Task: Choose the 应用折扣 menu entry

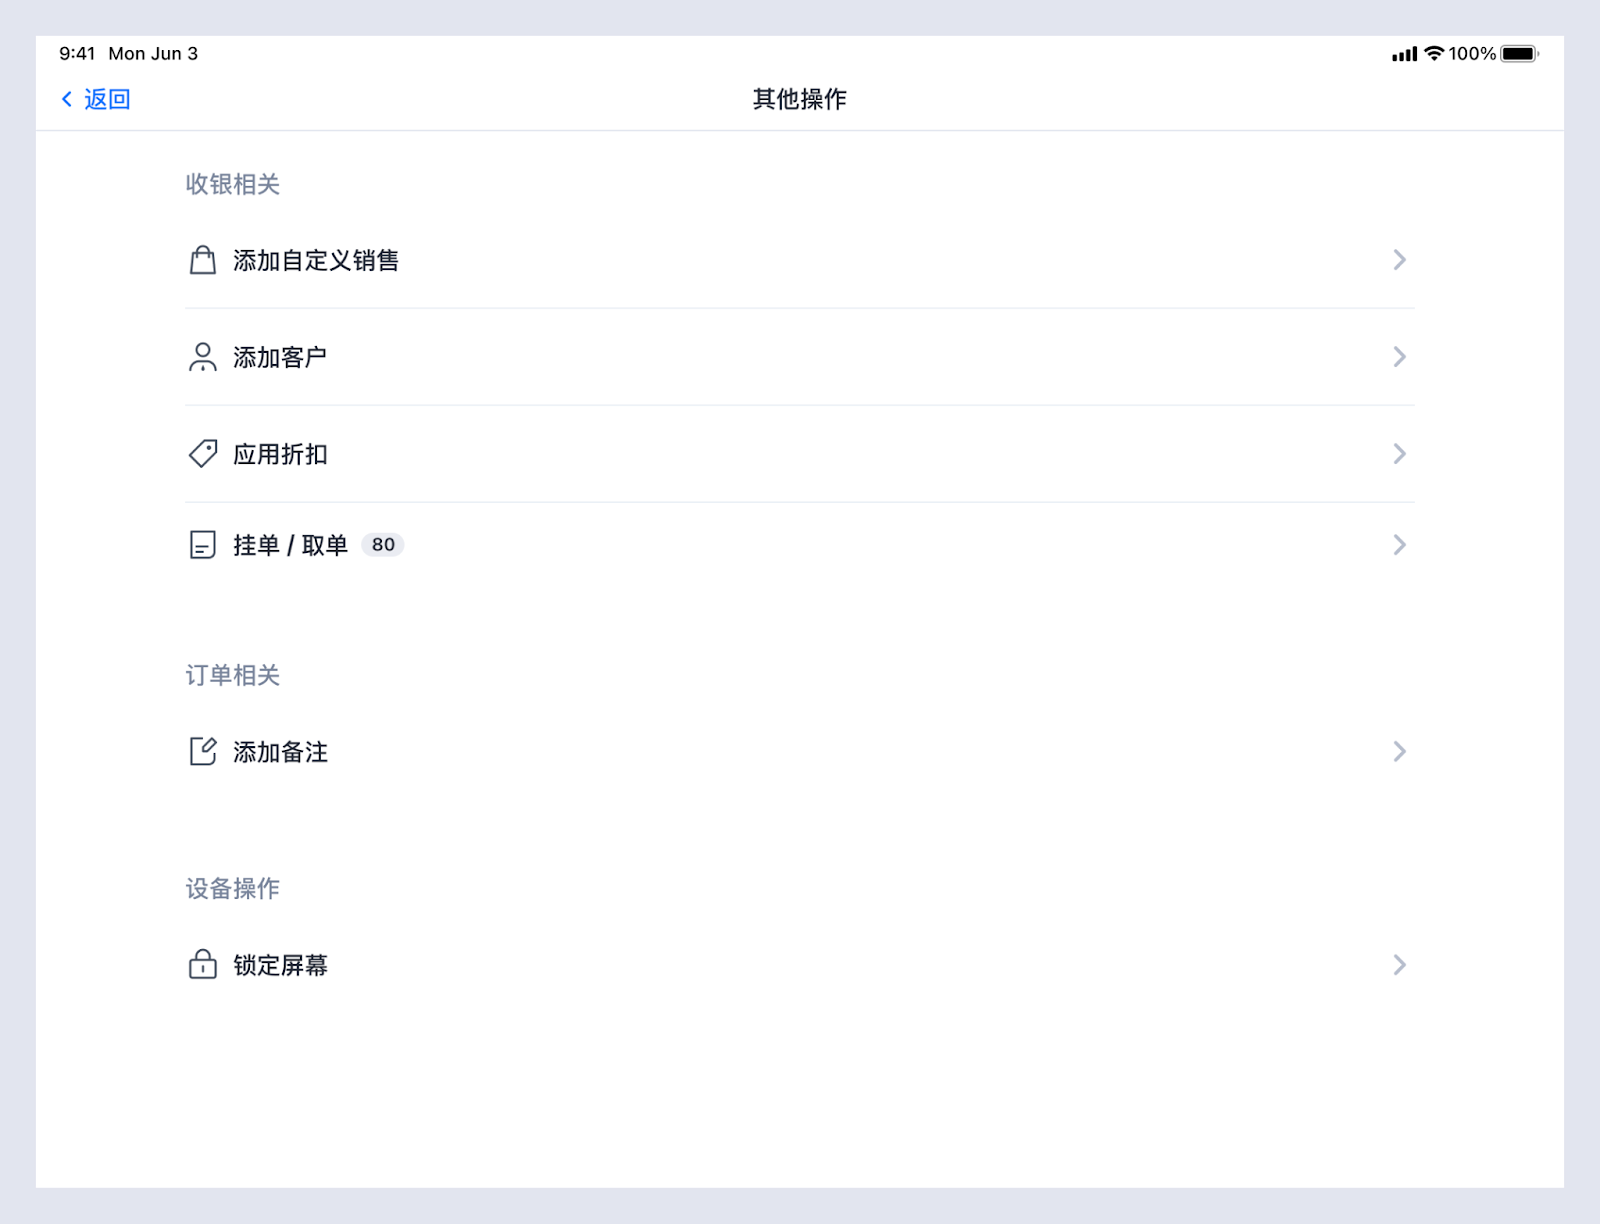Action: 280,455
